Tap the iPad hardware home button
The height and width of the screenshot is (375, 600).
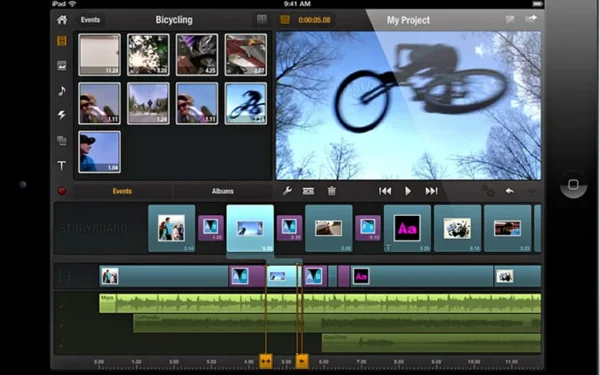573,184
